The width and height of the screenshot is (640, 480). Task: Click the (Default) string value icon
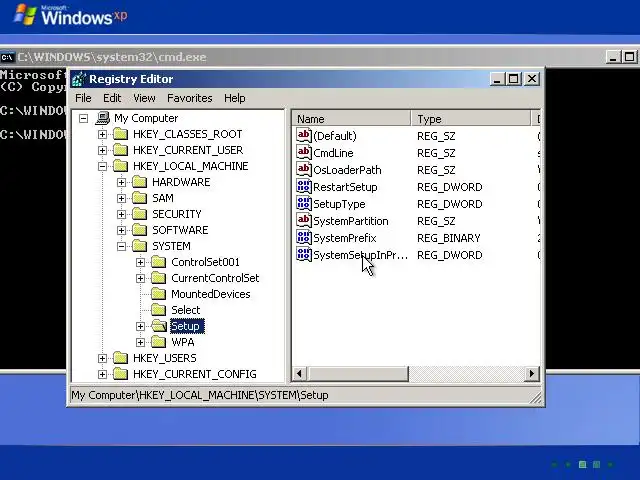[x=304, y=136]
